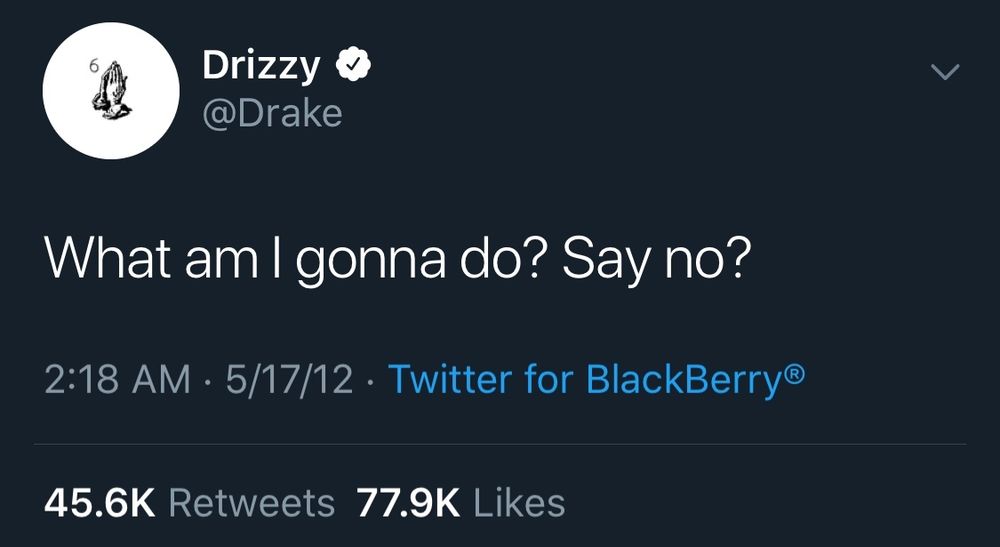Click the word BlackBerry in the source link
Image resolution: width=1000 pixels, height=547 pixels.
click(683, 381)
